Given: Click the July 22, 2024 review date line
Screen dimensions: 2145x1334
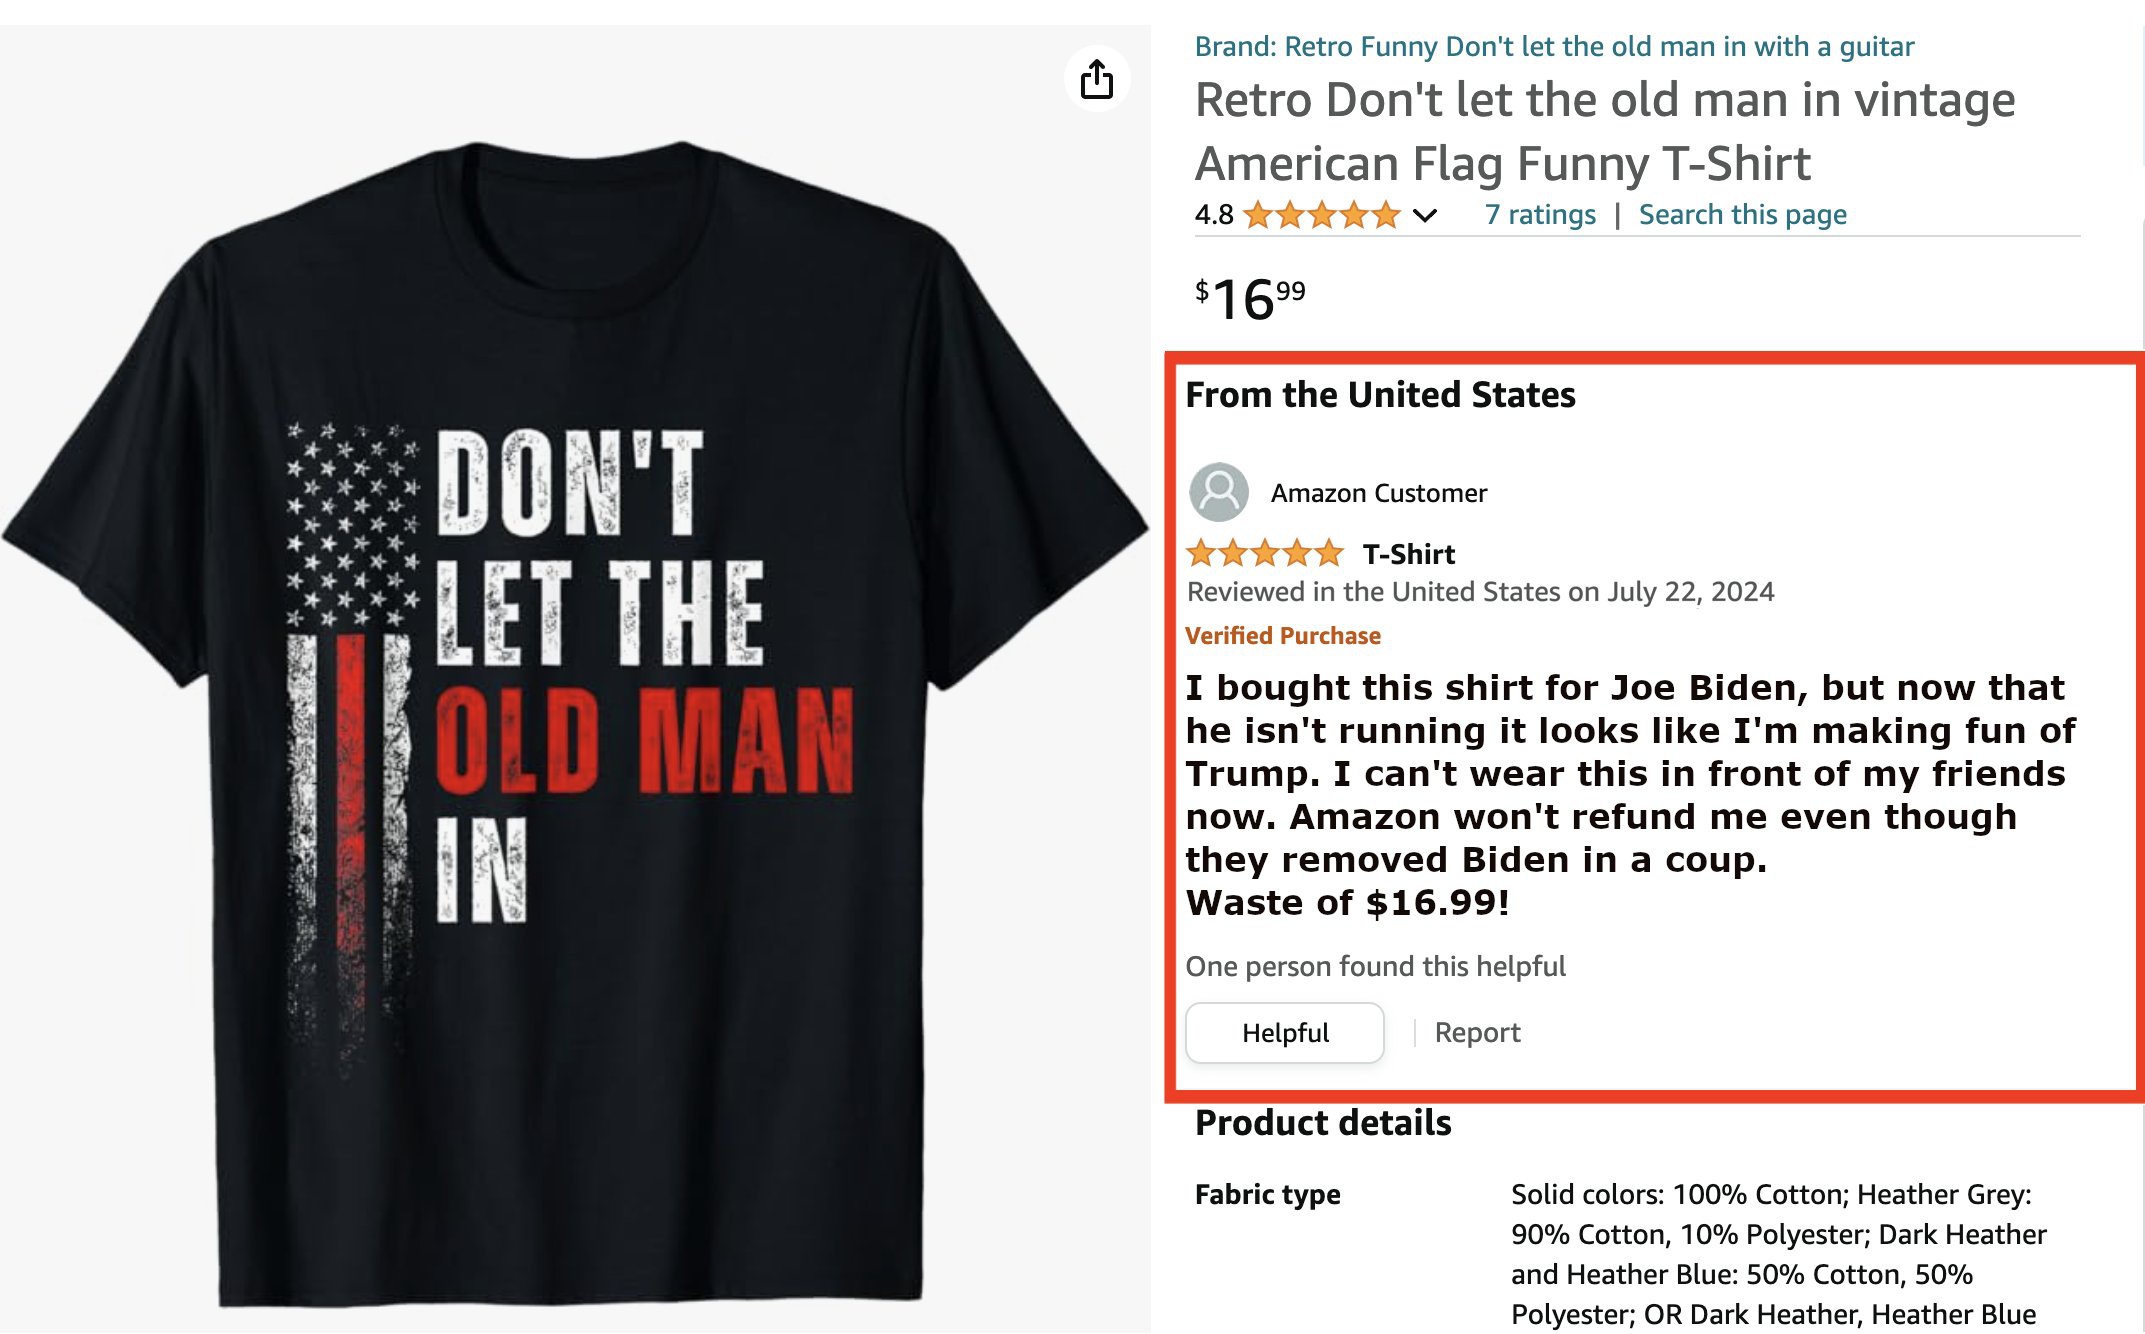Looking at the screenshot, I should (x=1480, y=592).
